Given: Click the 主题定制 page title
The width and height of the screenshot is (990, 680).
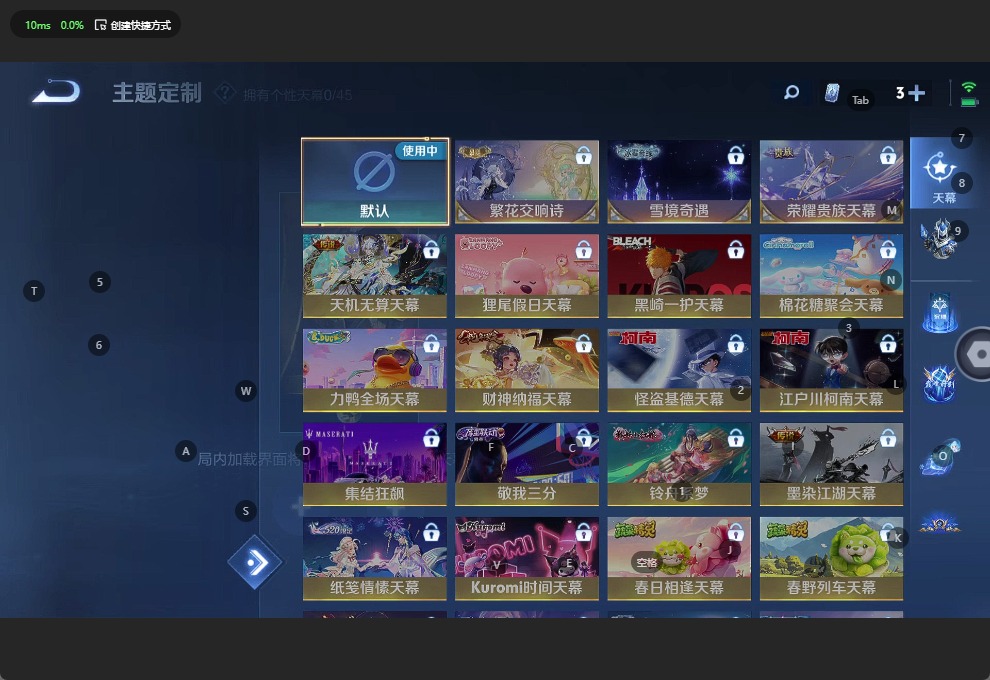Looking at the screenshot, I should pos(157,93).
